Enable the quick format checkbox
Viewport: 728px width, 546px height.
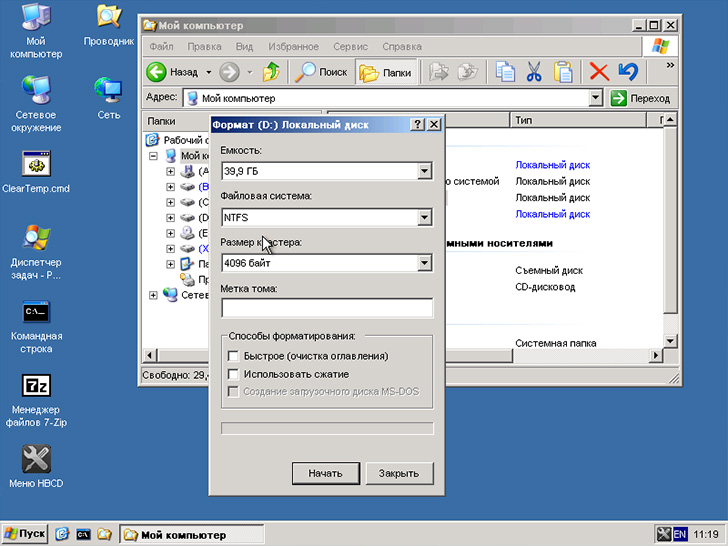234,356
